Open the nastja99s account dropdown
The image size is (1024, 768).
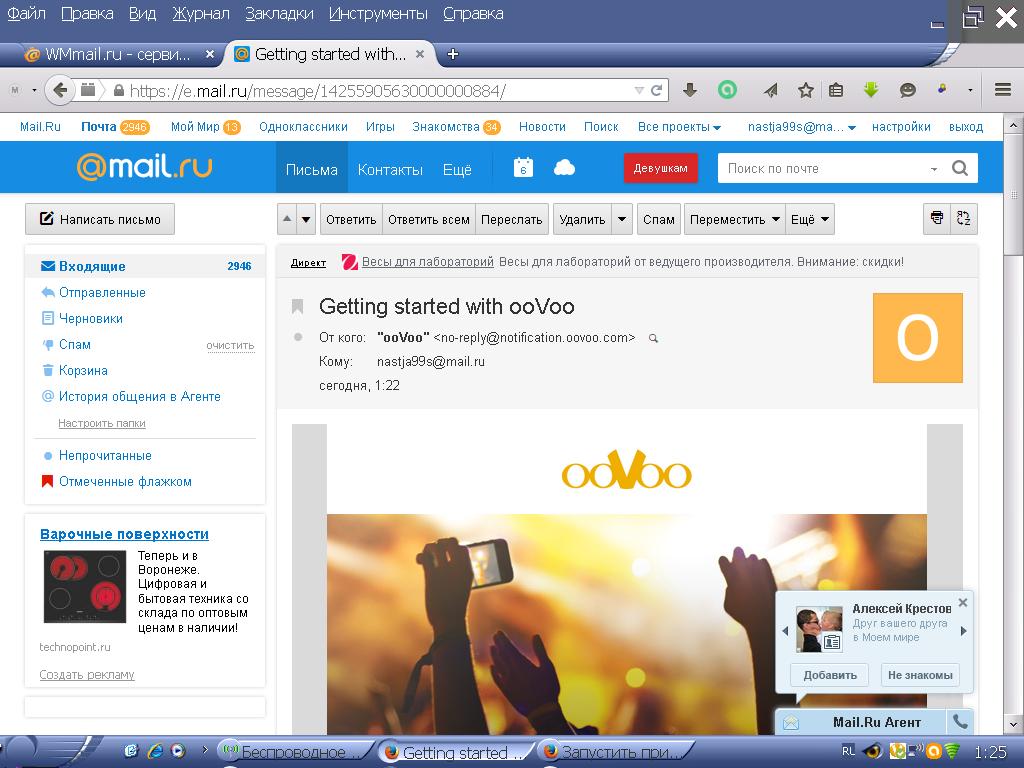pos(801,127)
